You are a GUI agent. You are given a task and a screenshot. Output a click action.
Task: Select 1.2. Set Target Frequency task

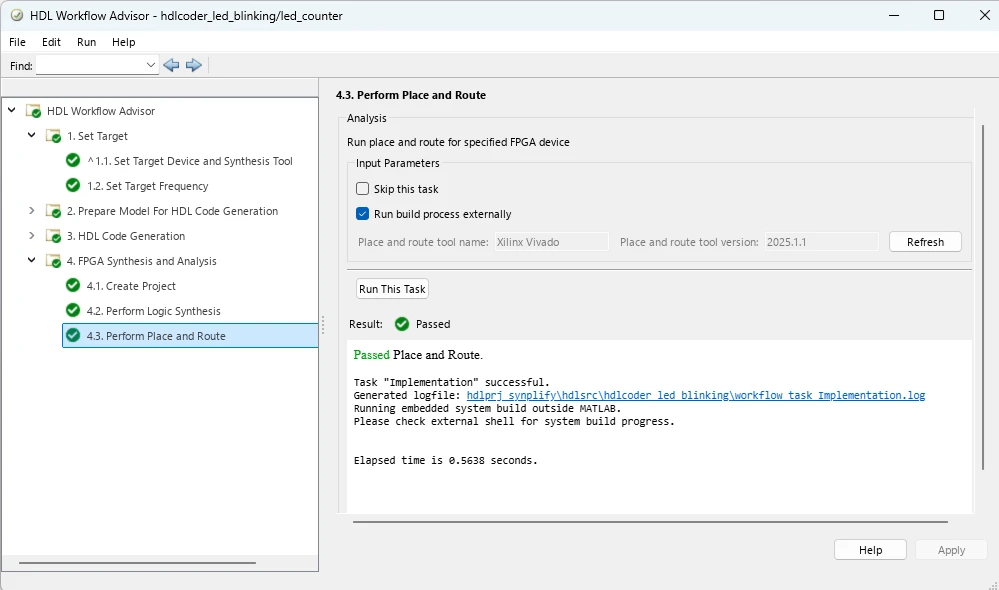tap(148, 186)
